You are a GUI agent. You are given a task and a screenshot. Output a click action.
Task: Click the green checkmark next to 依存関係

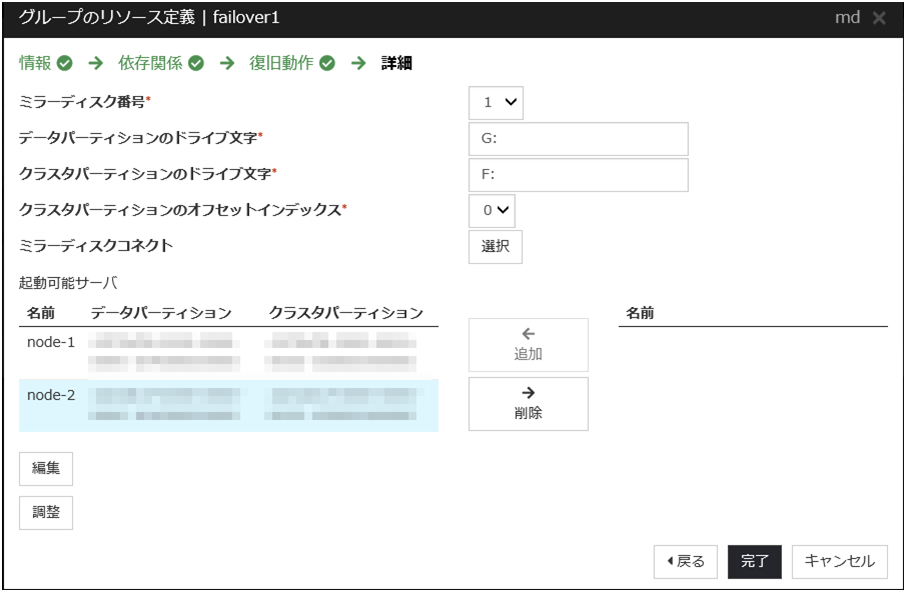pyautogui.click(x=196, y=64)
